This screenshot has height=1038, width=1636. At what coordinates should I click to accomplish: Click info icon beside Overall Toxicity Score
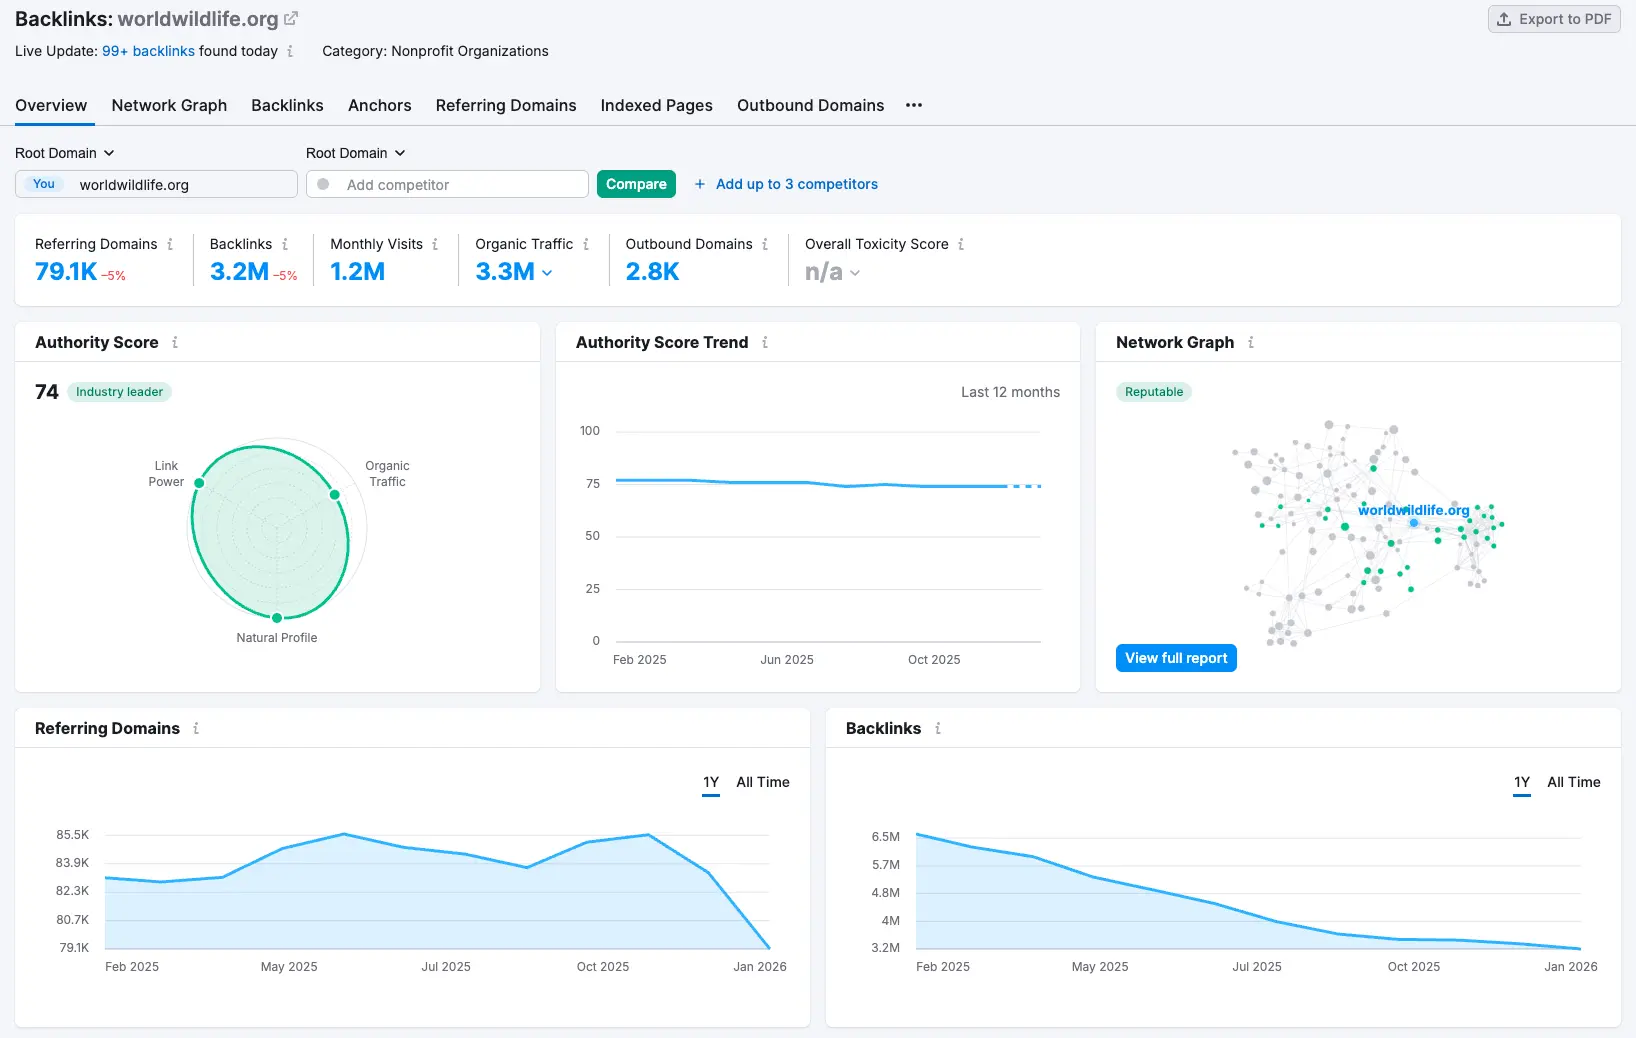(x=961, y=244)
